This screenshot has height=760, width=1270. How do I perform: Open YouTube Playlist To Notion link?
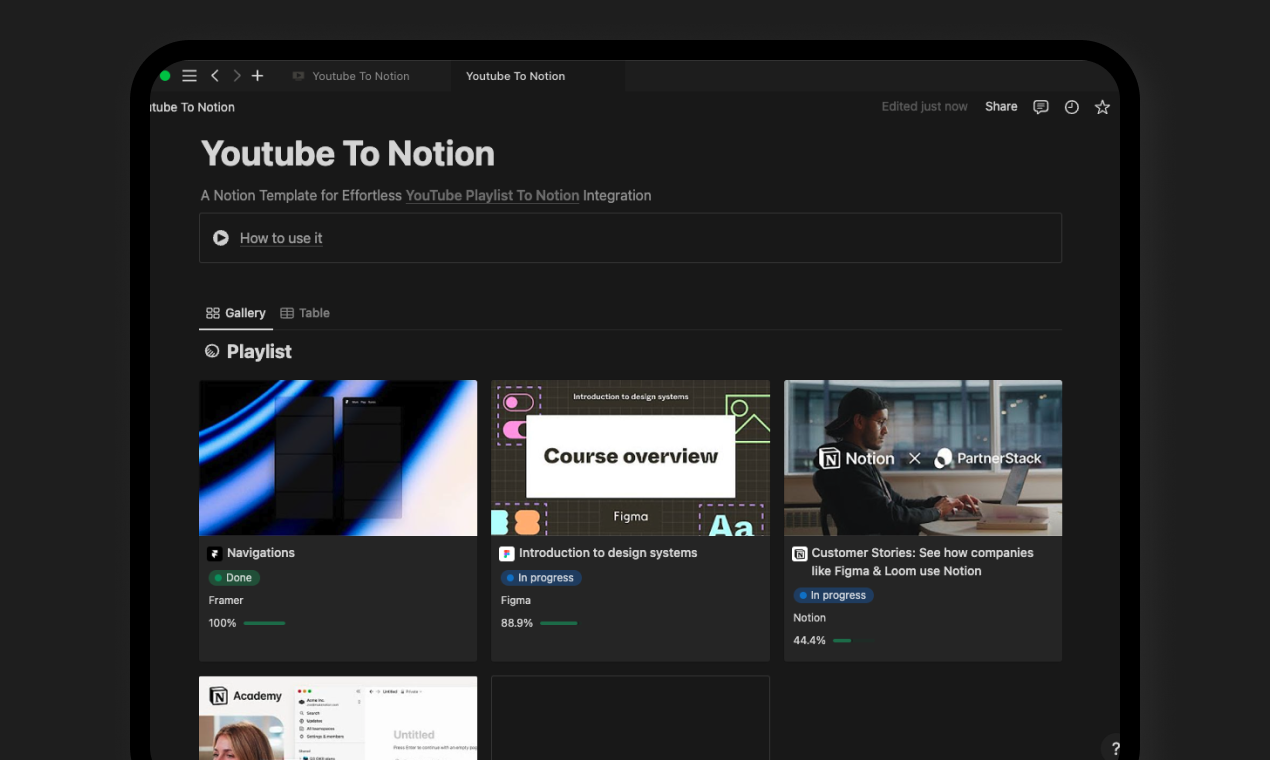click(x=492, y=196)
